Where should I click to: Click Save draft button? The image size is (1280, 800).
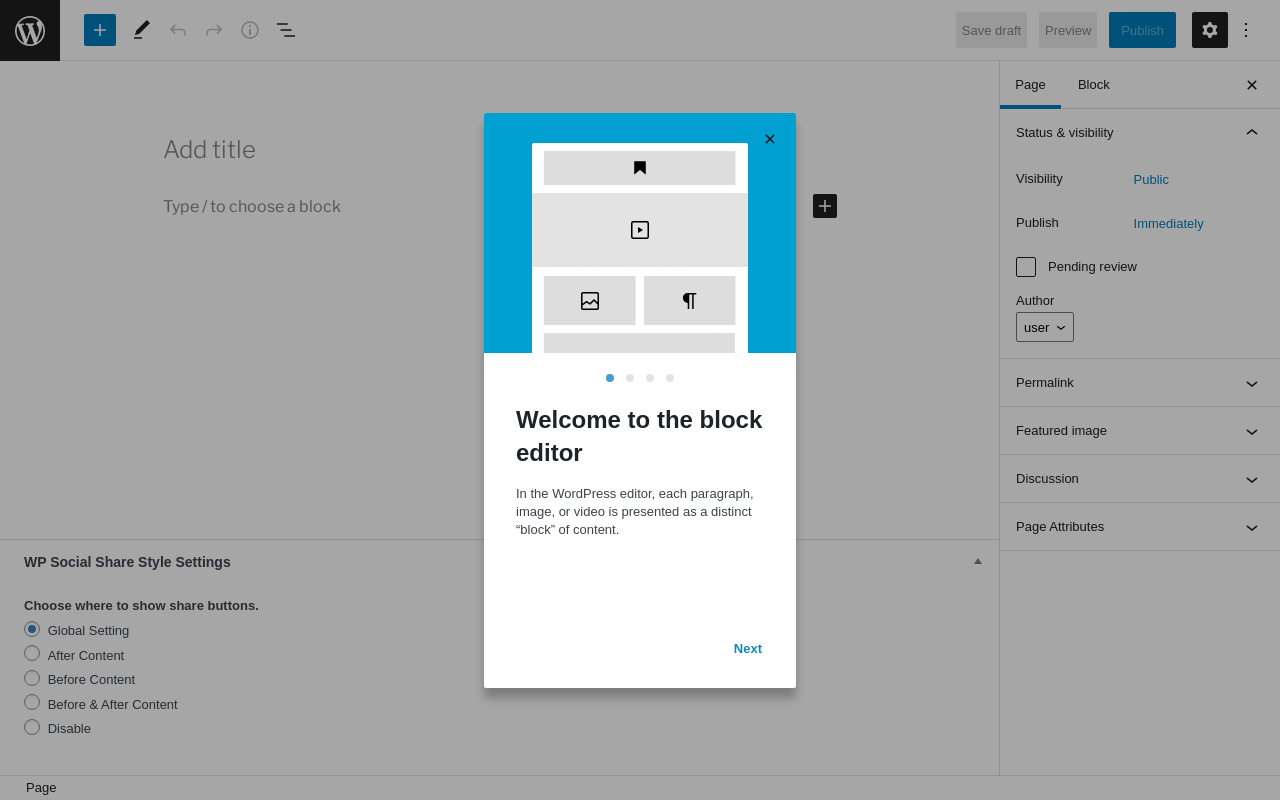point(991,30)
